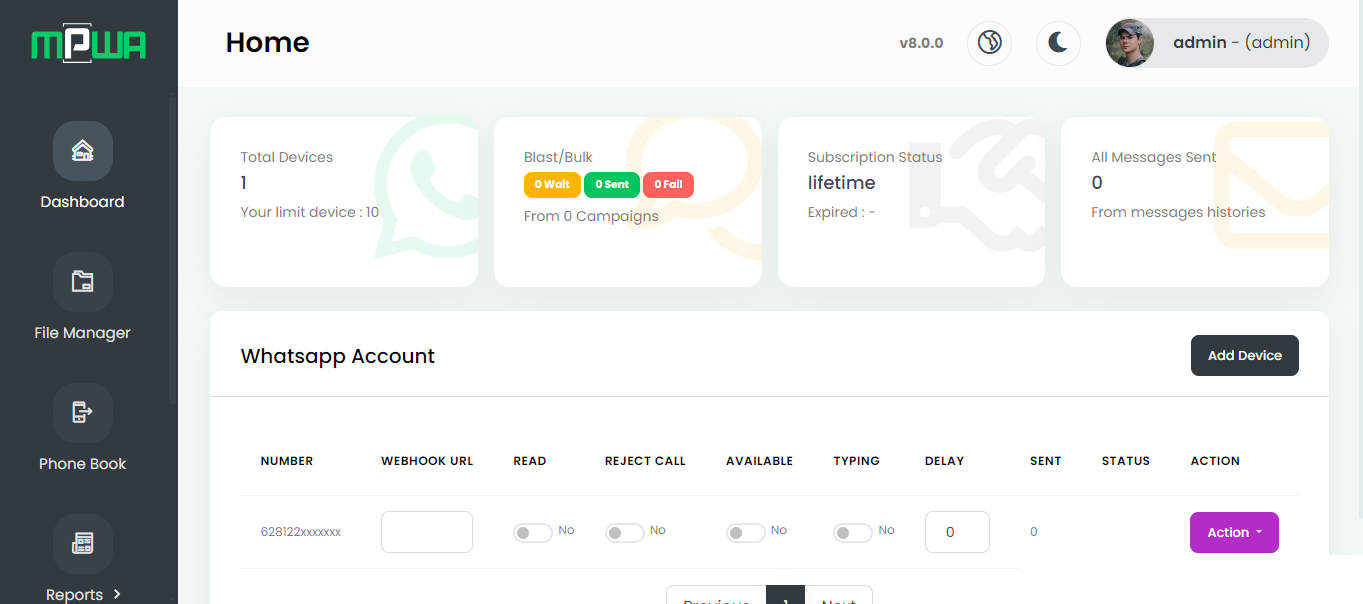Open File Manager folder icon
The width and height of the screenshot is (1363, 604).
82,282
